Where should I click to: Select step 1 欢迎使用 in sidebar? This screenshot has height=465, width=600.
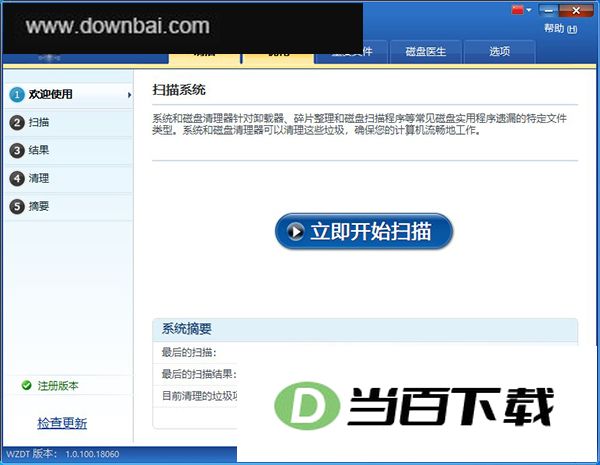(69, 94)
